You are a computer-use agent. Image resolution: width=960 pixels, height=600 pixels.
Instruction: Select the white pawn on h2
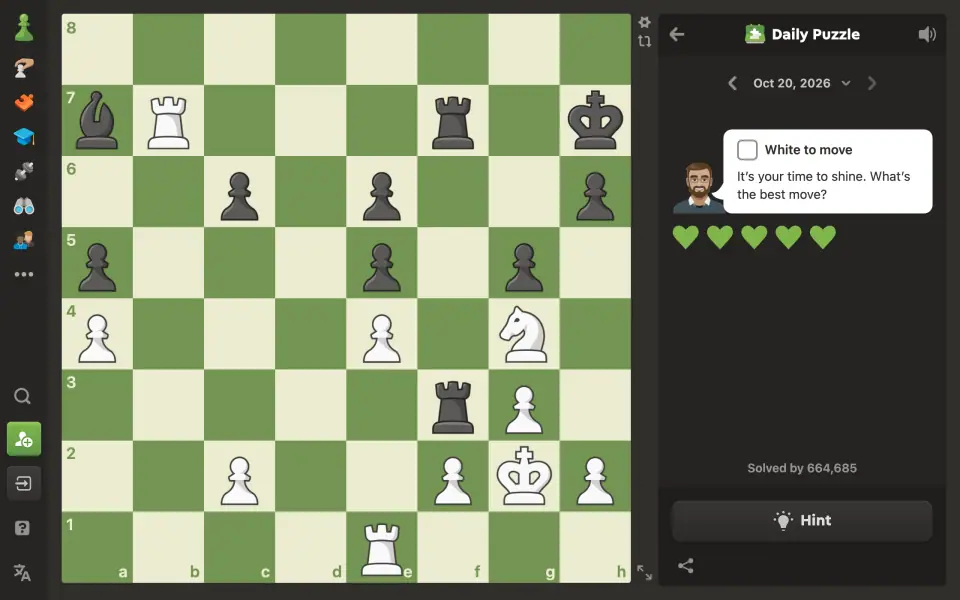click(595, 481)
